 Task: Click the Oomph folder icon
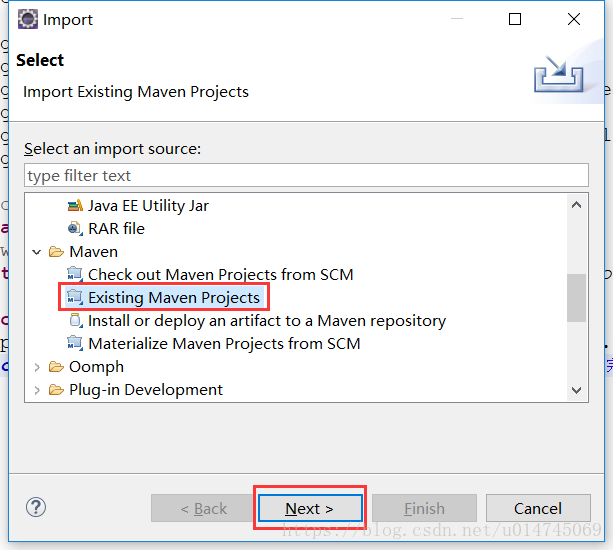coord(56,367)
